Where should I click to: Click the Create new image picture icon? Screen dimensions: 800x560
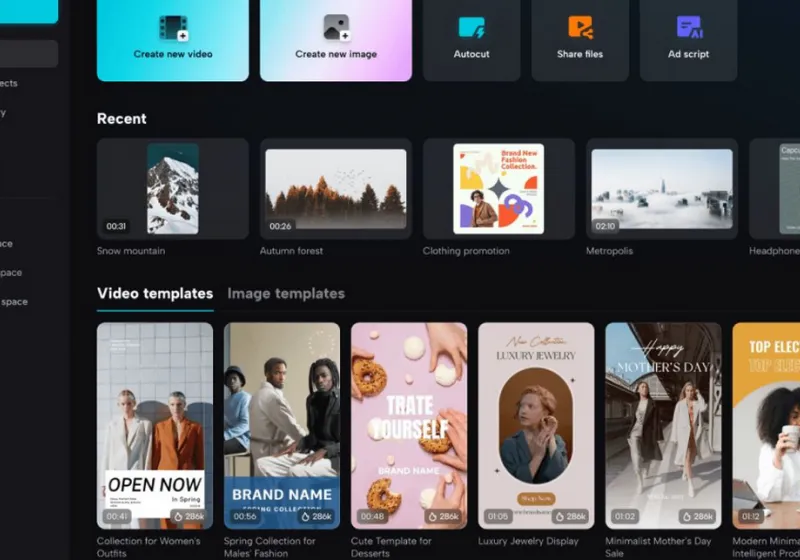[336, 28]
